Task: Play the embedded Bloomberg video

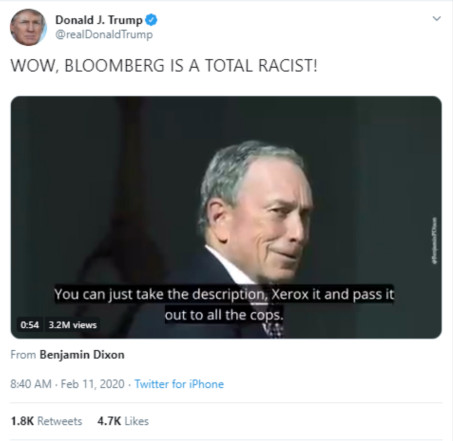Action: click(x=226, y=217)
